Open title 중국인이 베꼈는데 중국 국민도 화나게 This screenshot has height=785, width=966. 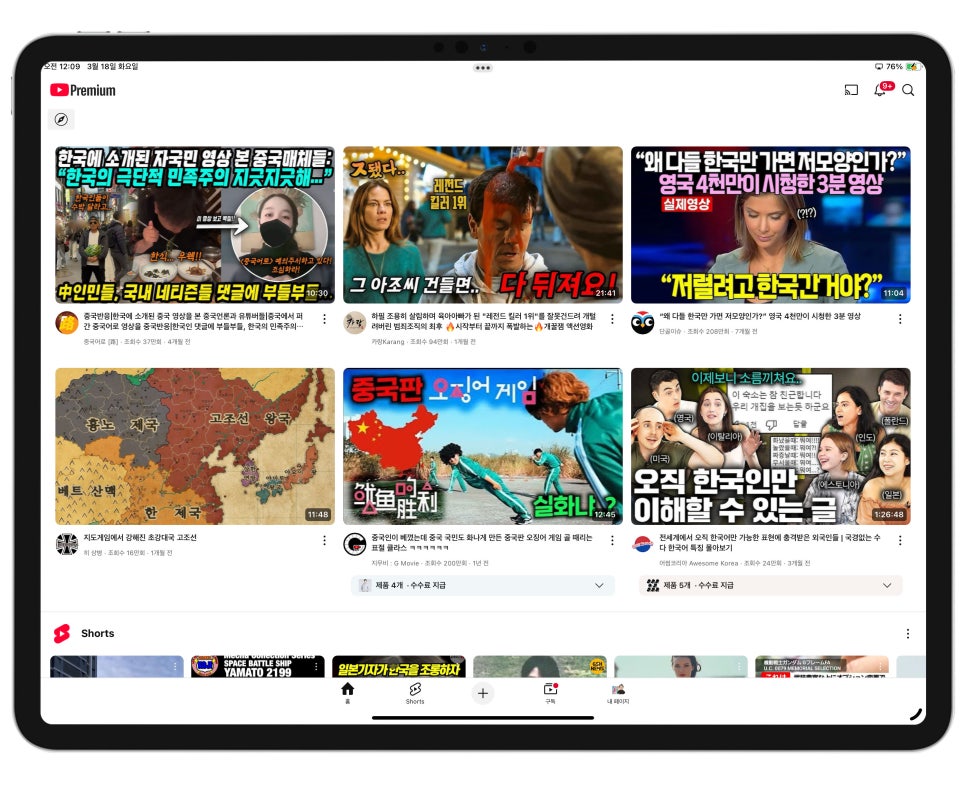tap(482, 542)
